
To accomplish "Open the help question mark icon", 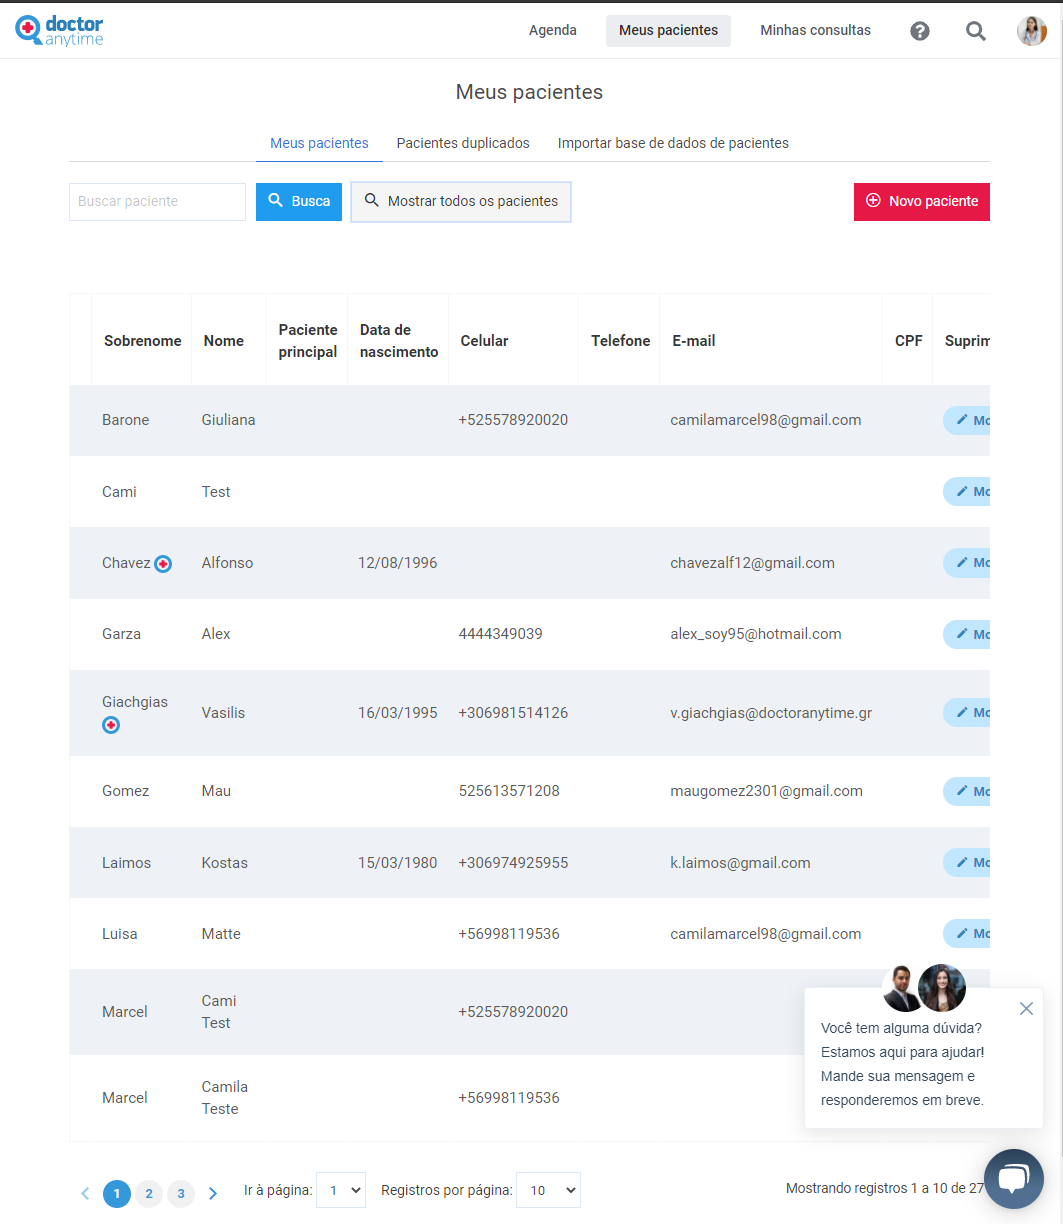I will (920, 31).
